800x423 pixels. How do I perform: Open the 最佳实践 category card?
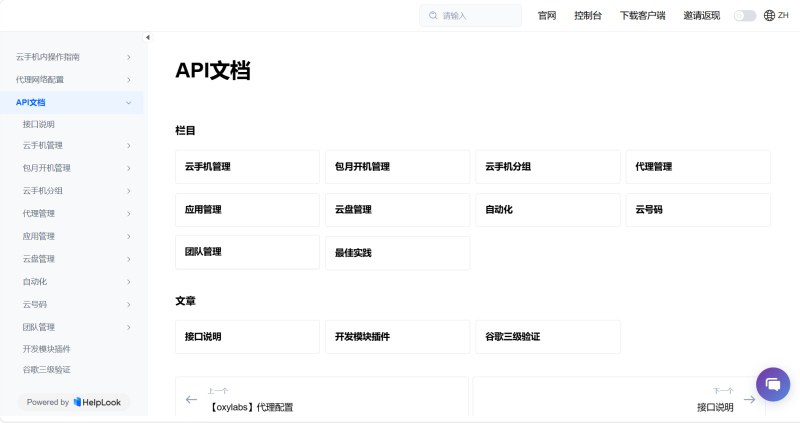[x=397, y=253]
